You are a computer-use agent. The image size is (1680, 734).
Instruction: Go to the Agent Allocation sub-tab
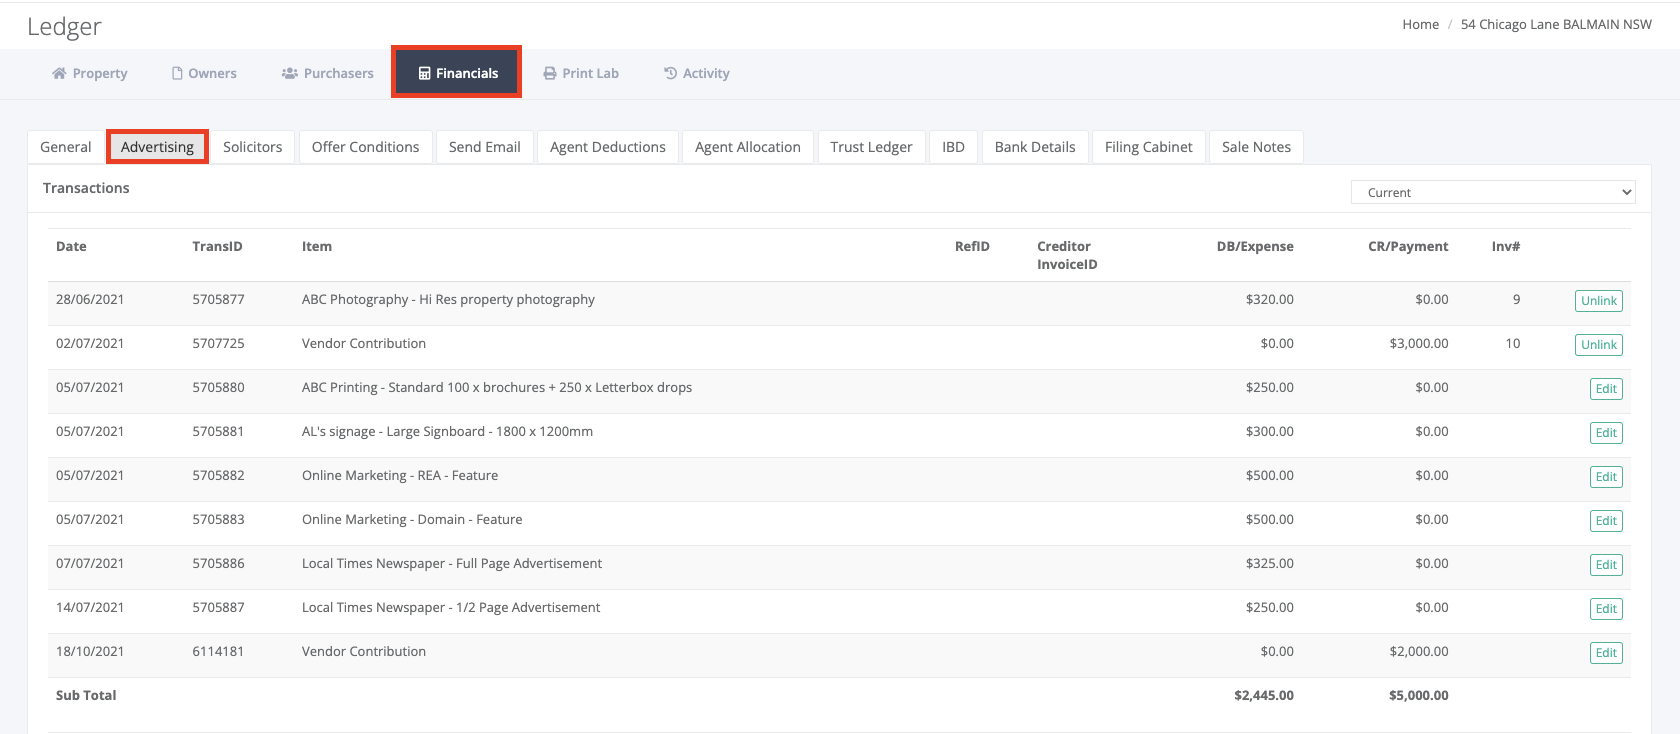(x=748, y=147)
